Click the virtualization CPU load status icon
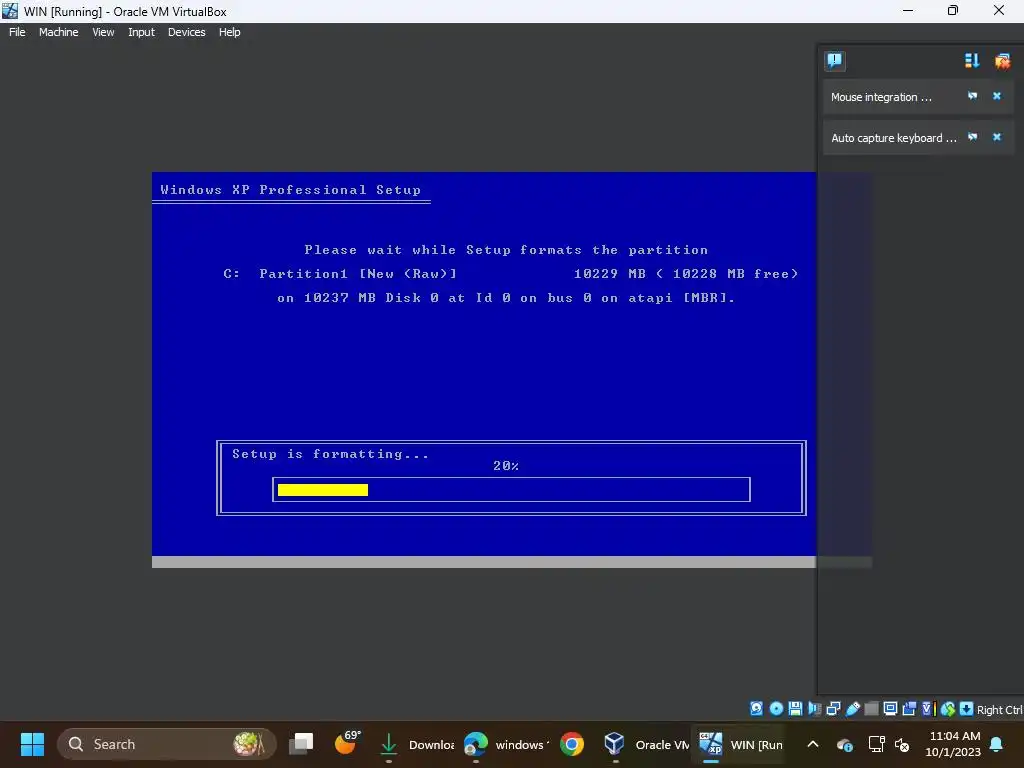The width and height of the screenshot is (1024, 768). [x=928, y=709]
